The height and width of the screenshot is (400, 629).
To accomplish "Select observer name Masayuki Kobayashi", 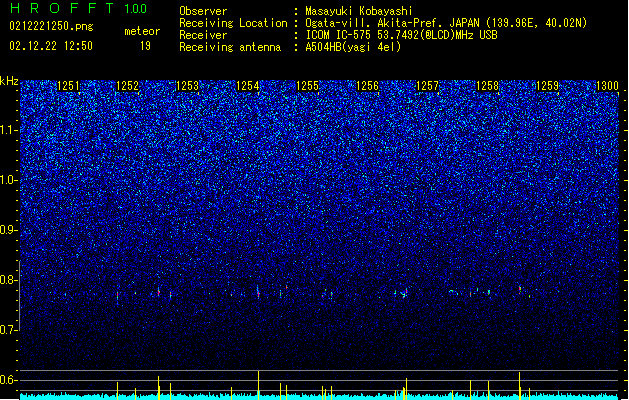I will click(359, 11).
